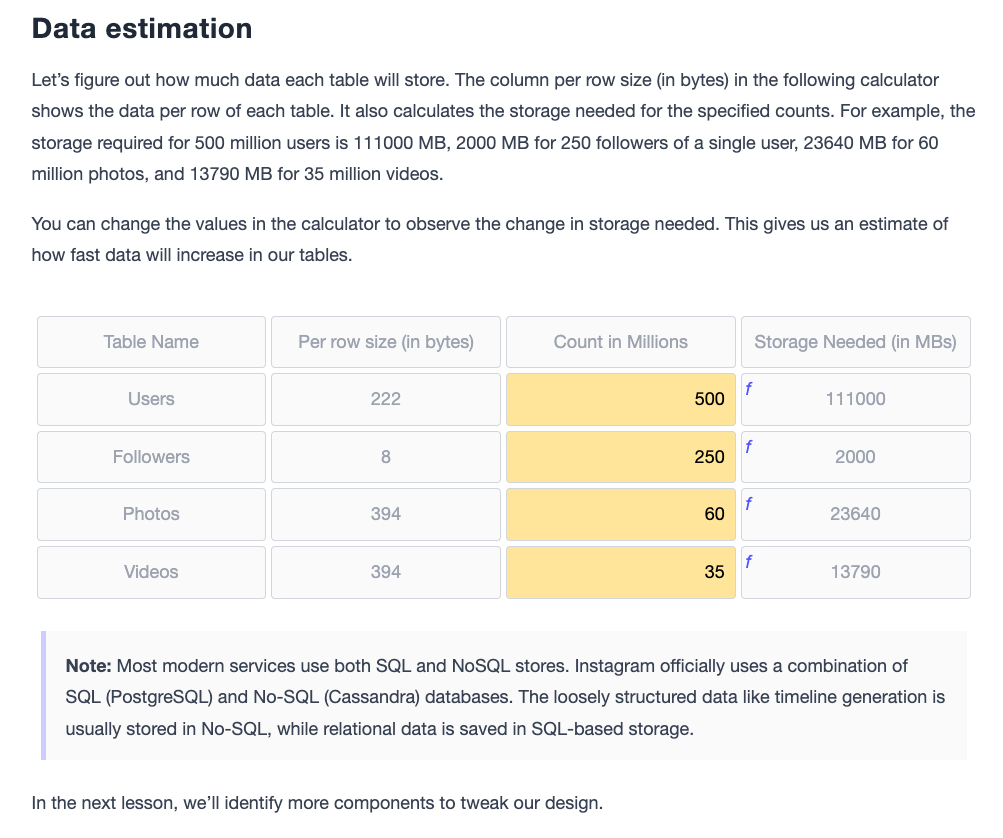
Task: Click the Photos row 394 size cell
Action: point(386,514)
